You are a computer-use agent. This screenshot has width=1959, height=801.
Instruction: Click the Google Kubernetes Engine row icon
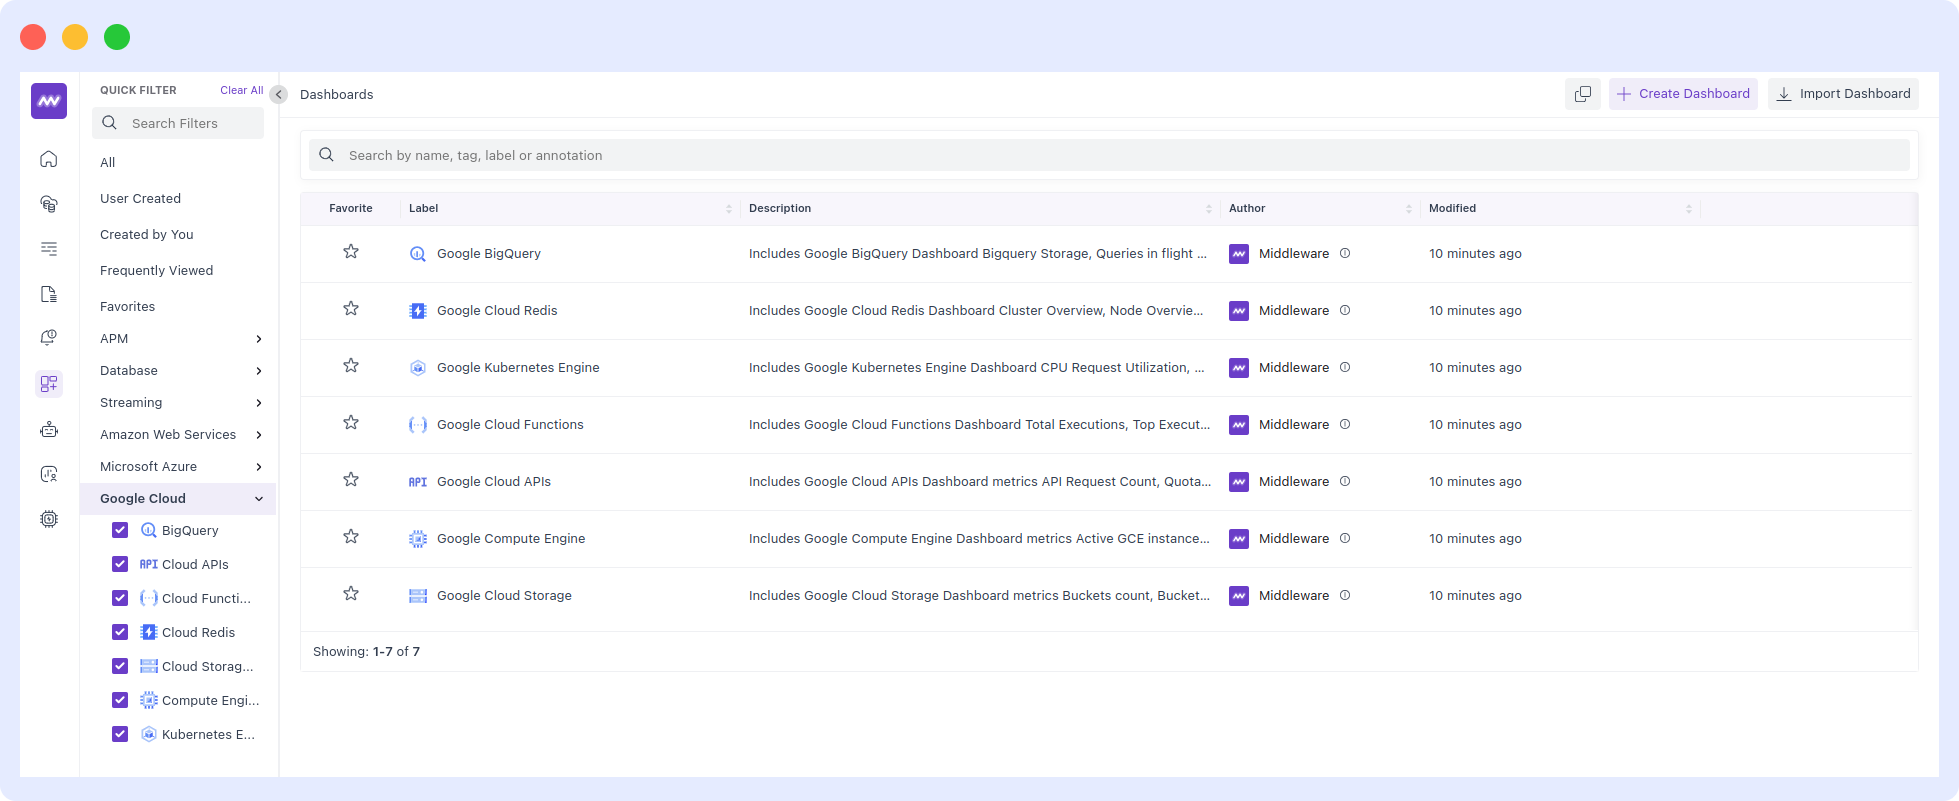[x=418, y=368]
